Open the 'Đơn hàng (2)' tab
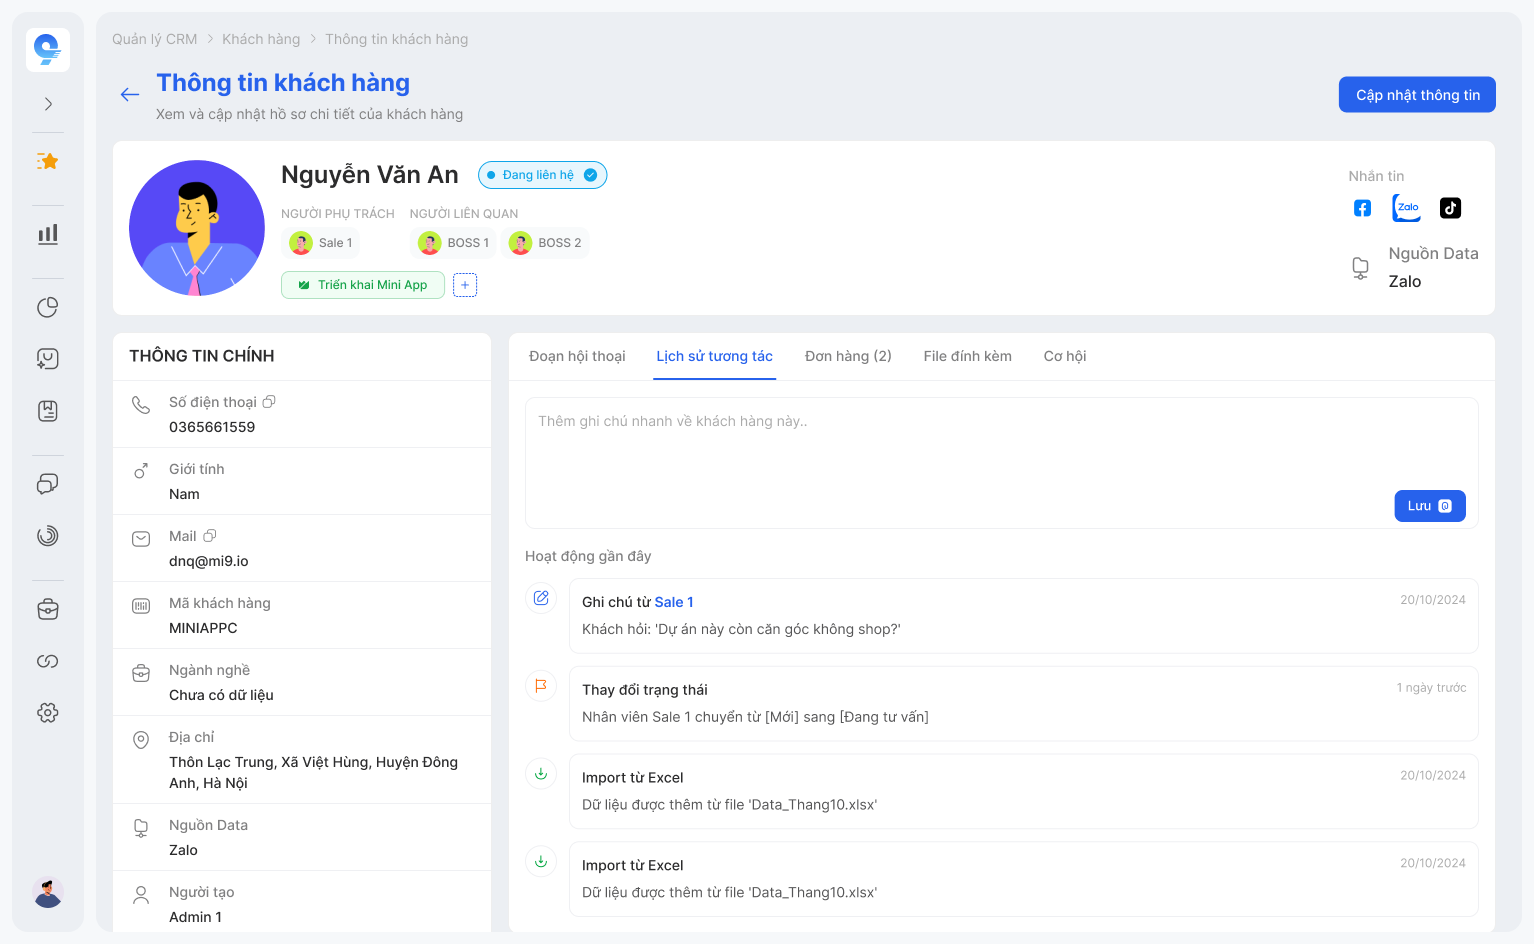Image resolution: width=1534 pixels, height=944 pixels. coord(848,357)
